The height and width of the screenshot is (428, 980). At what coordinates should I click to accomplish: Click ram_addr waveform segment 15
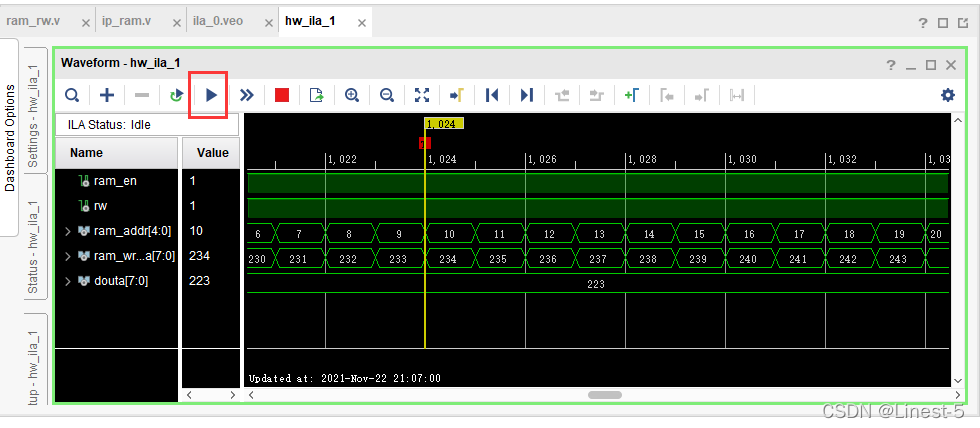click(x=699, y=234)
